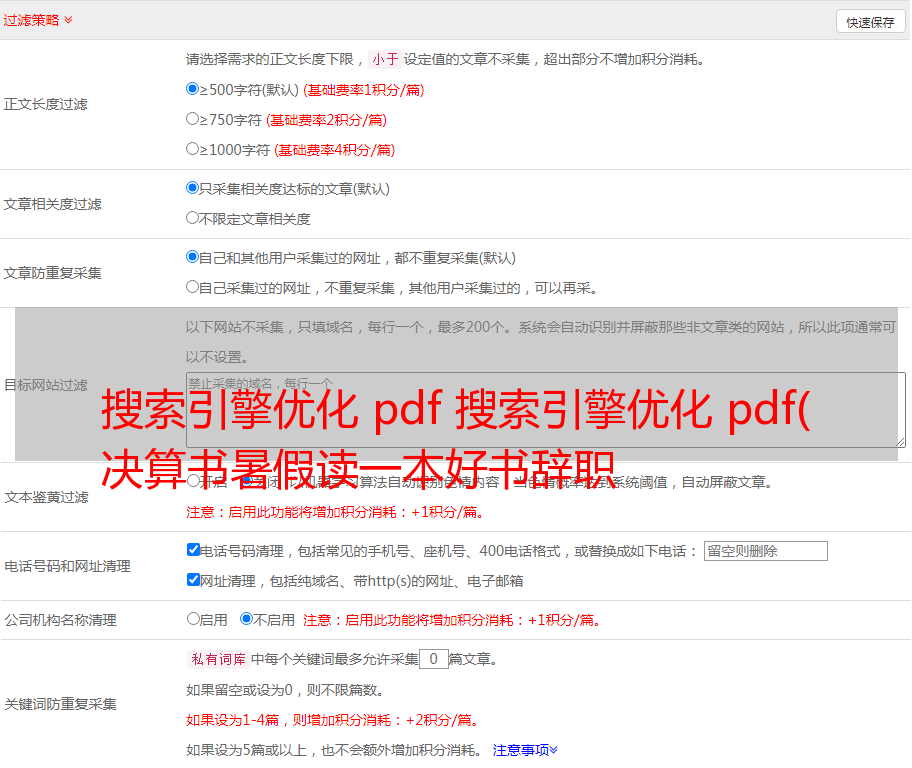Click the article count field showing 0

click(x=433, y=659)
